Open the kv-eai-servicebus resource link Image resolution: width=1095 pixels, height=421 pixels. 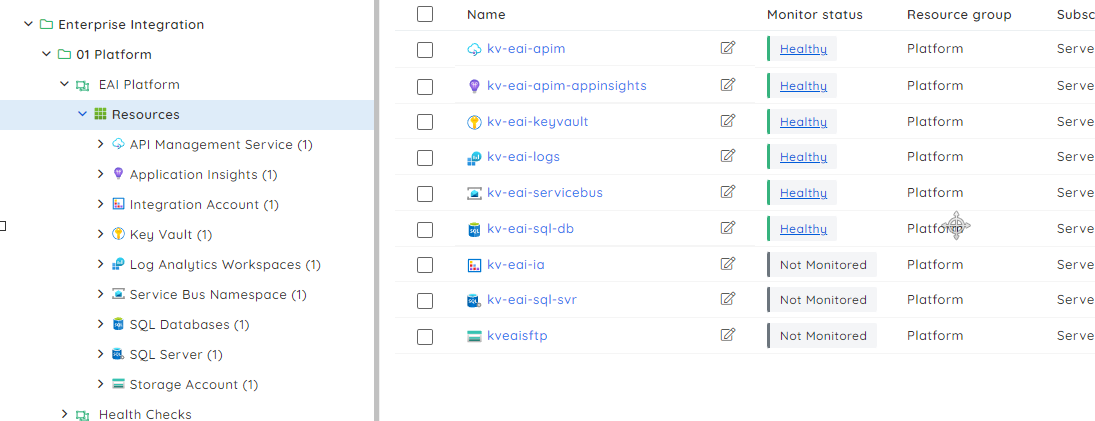click(545, 192)
